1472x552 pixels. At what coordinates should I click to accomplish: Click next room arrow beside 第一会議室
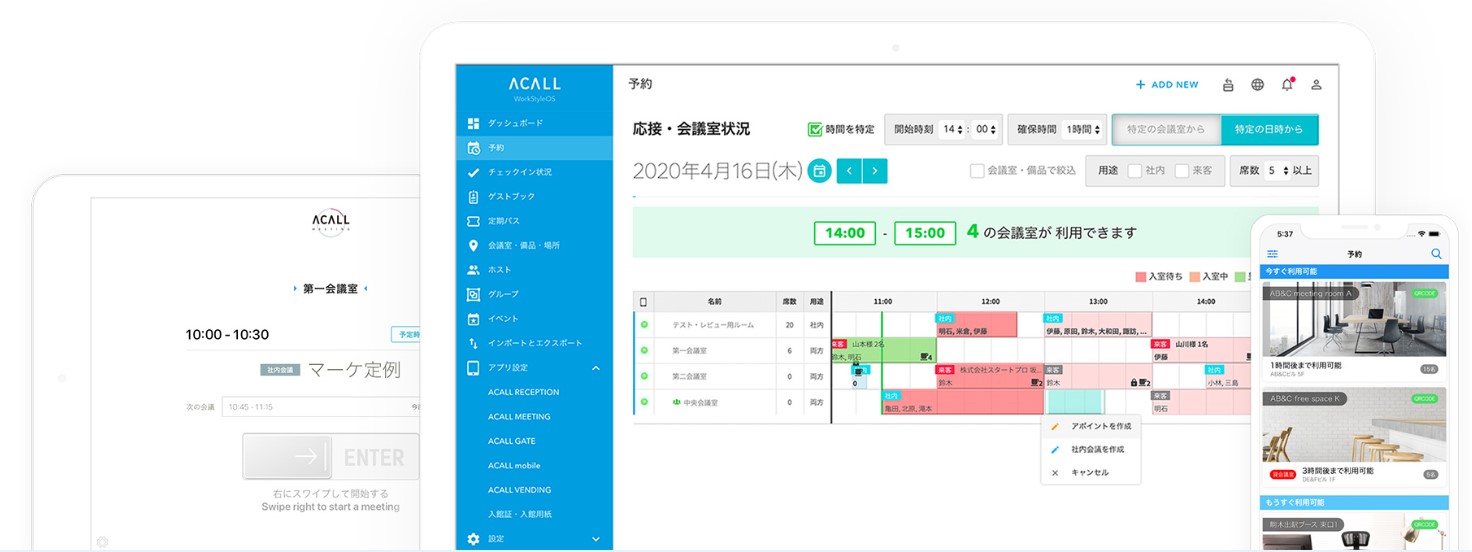(365, 289)
